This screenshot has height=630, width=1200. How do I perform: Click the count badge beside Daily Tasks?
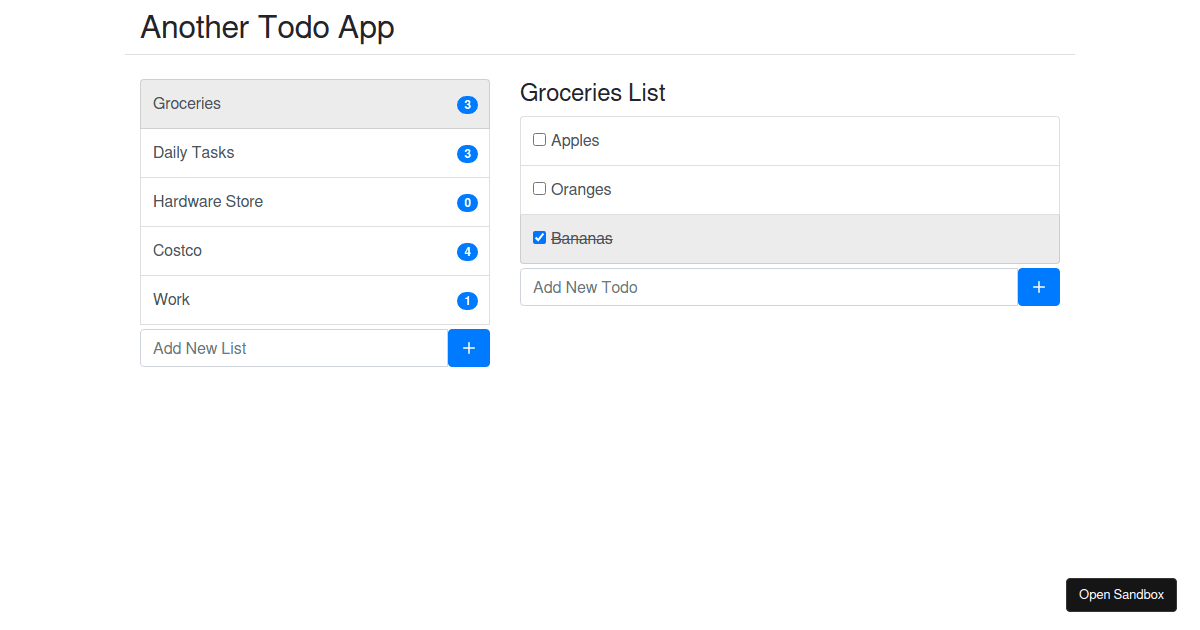pyautogui.click(x=467, y=153)
